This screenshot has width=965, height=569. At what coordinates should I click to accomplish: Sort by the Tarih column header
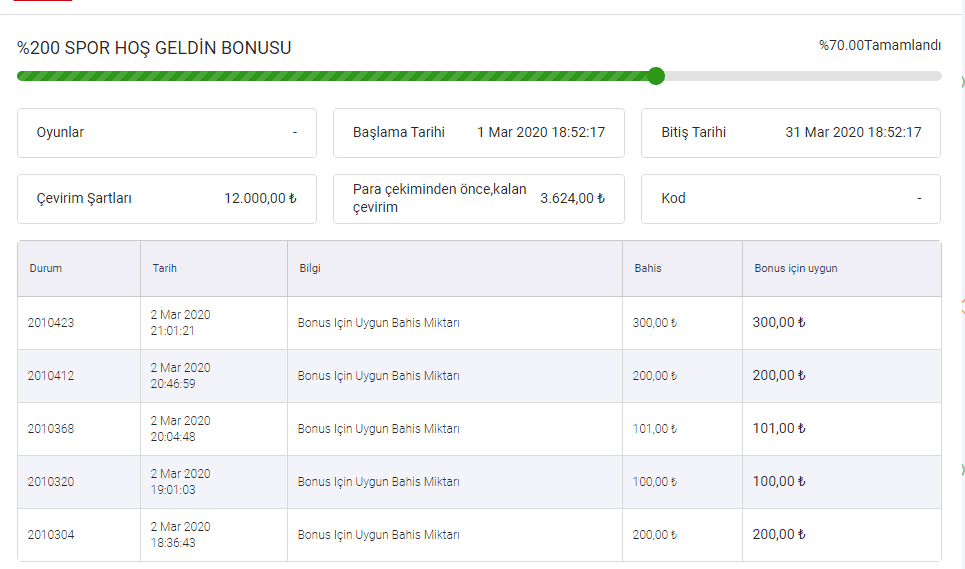(x=165, y=269)
